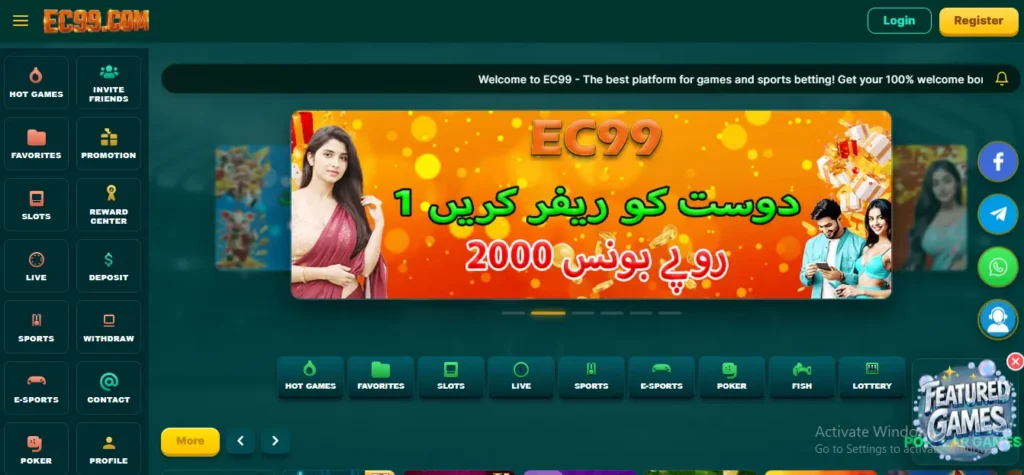The width and height of the screenshot is (1024, 475).
Task: Click the notification bell icon
Action: click(x=1001, y=79)
